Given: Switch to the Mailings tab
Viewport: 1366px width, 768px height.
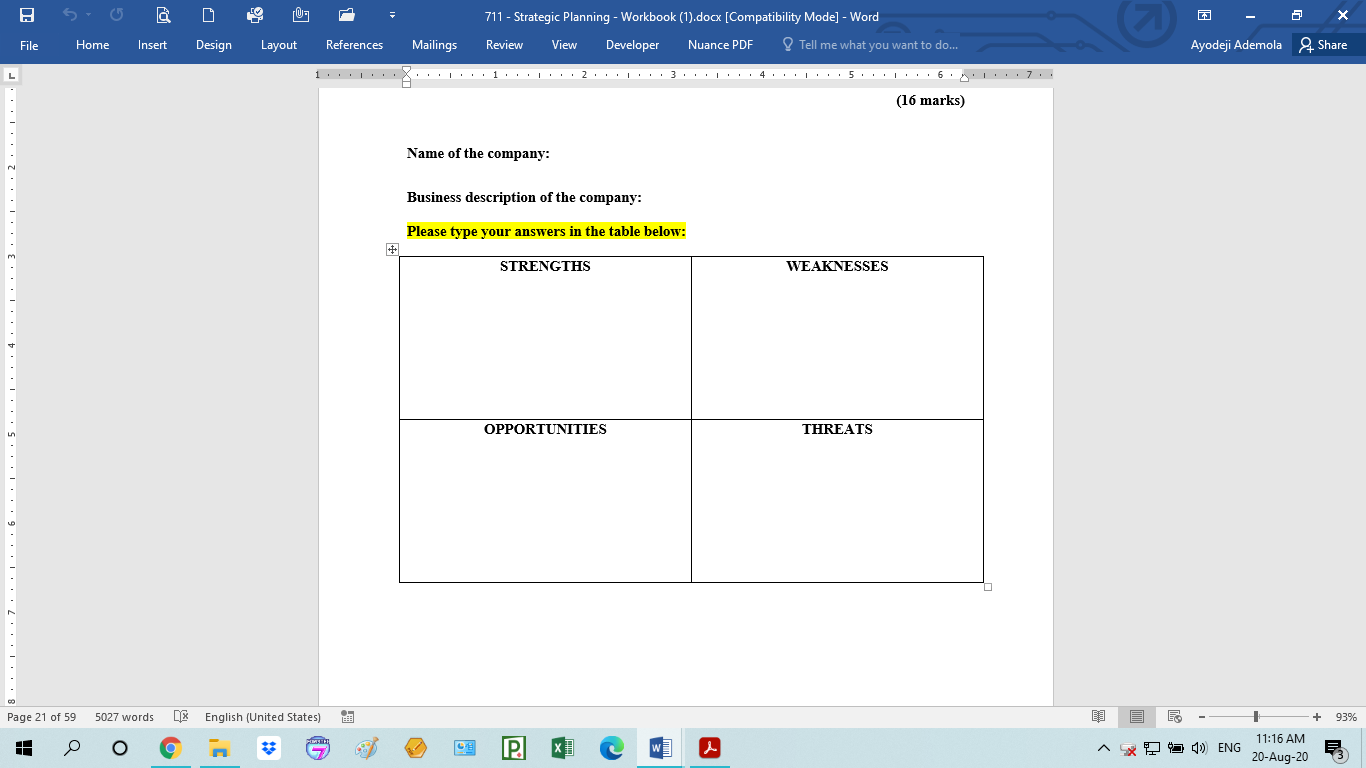Looking at the screenshot, I should pyautogui.click(x=434, y=45).
